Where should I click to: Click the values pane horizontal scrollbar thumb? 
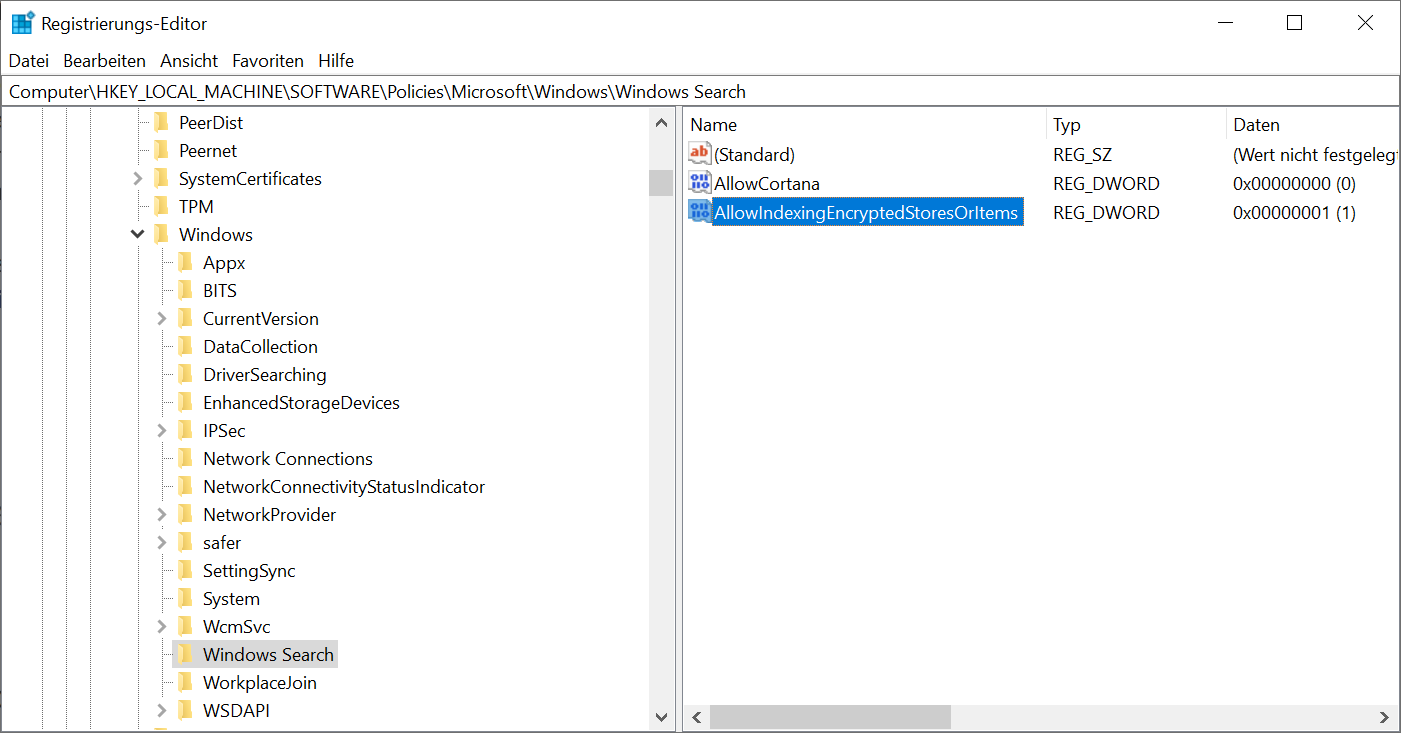(830, 717)
